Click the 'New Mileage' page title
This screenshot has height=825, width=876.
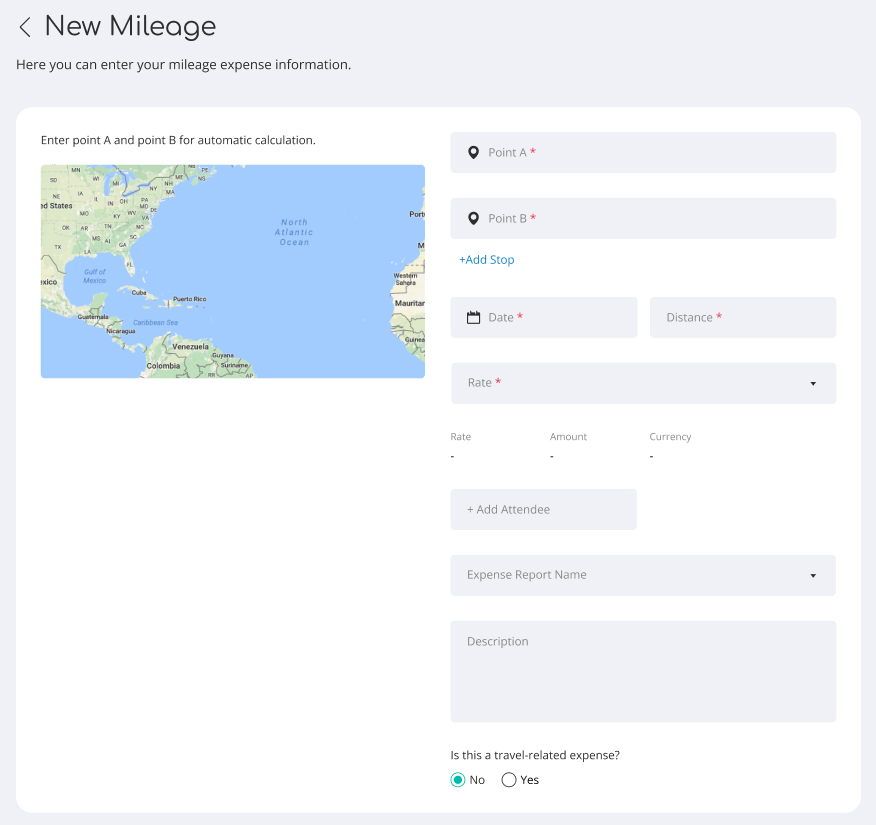pyautogui.click(x=130, y=26)
